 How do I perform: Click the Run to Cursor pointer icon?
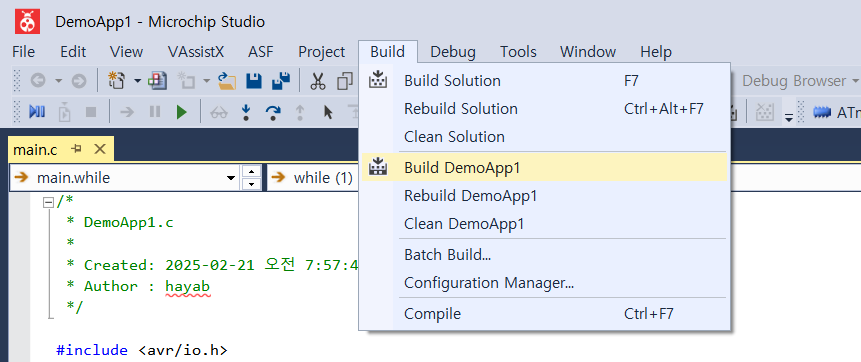[x=328, y=112]
